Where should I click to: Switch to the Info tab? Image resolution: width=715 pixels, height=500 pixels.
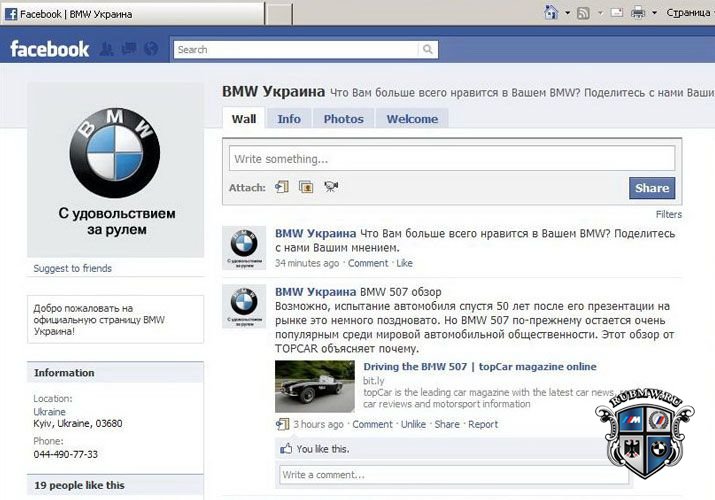pos(289,119)
